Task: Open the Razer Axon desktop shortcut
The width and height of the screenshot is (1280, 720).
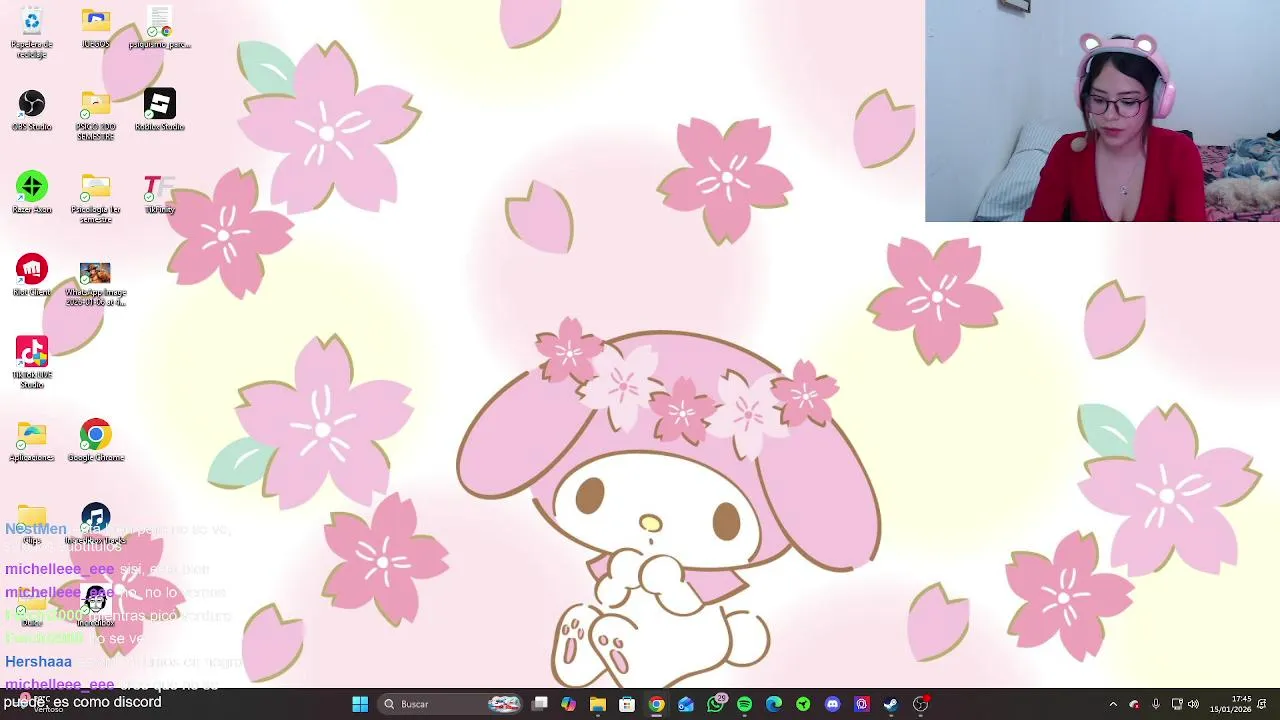Action: coord(32,193)
